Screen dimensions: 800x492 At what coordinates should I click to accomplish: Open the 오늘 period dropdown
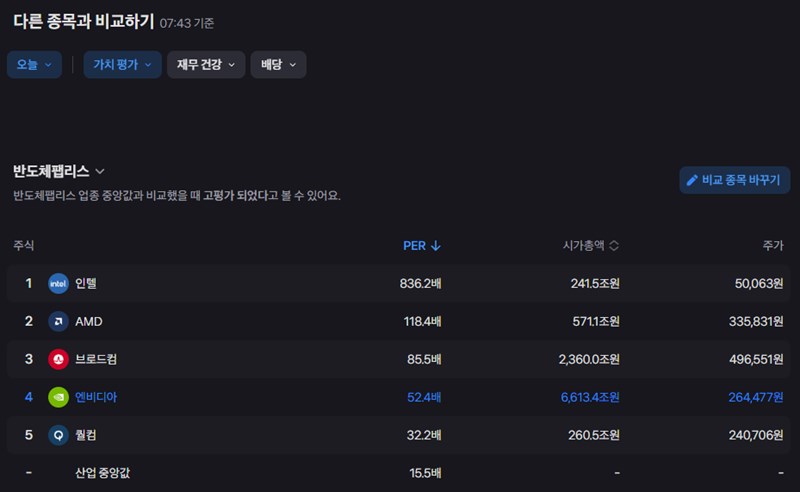34,65
